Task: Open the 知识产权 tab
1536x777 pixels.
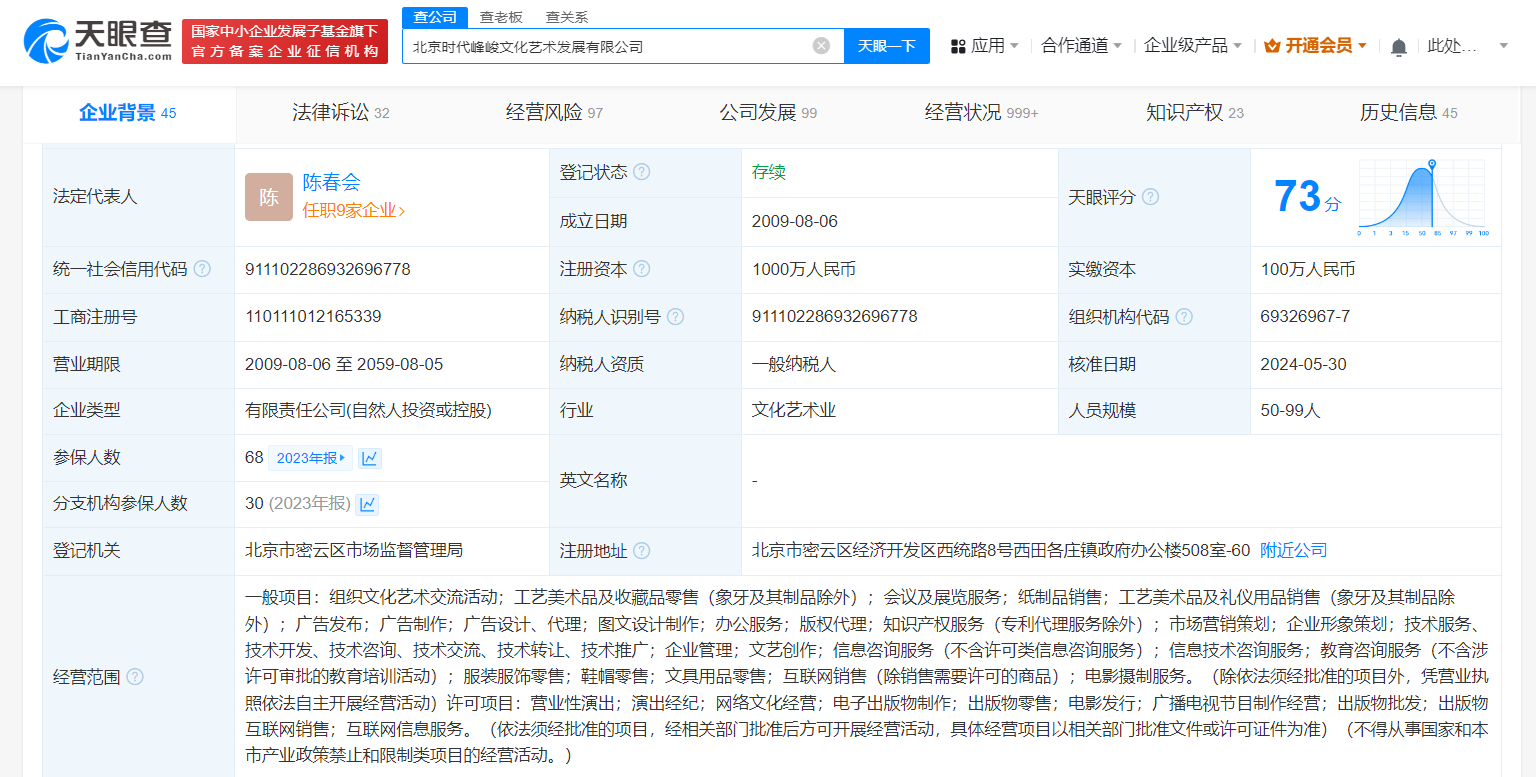Action: pos(1183,113)
